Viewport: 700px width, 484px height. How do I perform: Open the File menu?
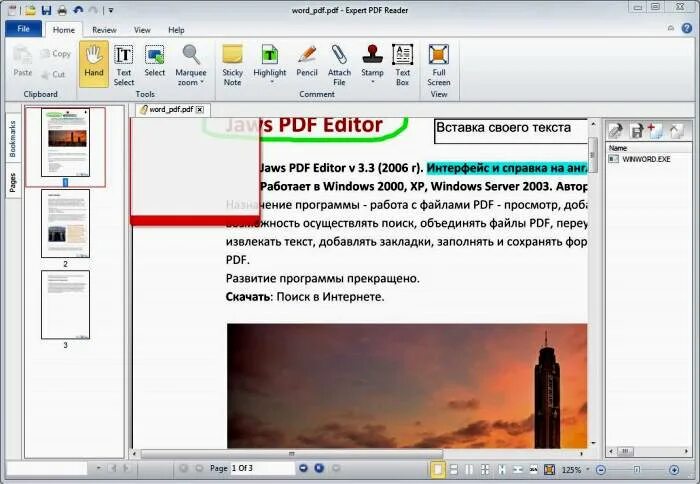pyautogui.click(x=23, y=29)
